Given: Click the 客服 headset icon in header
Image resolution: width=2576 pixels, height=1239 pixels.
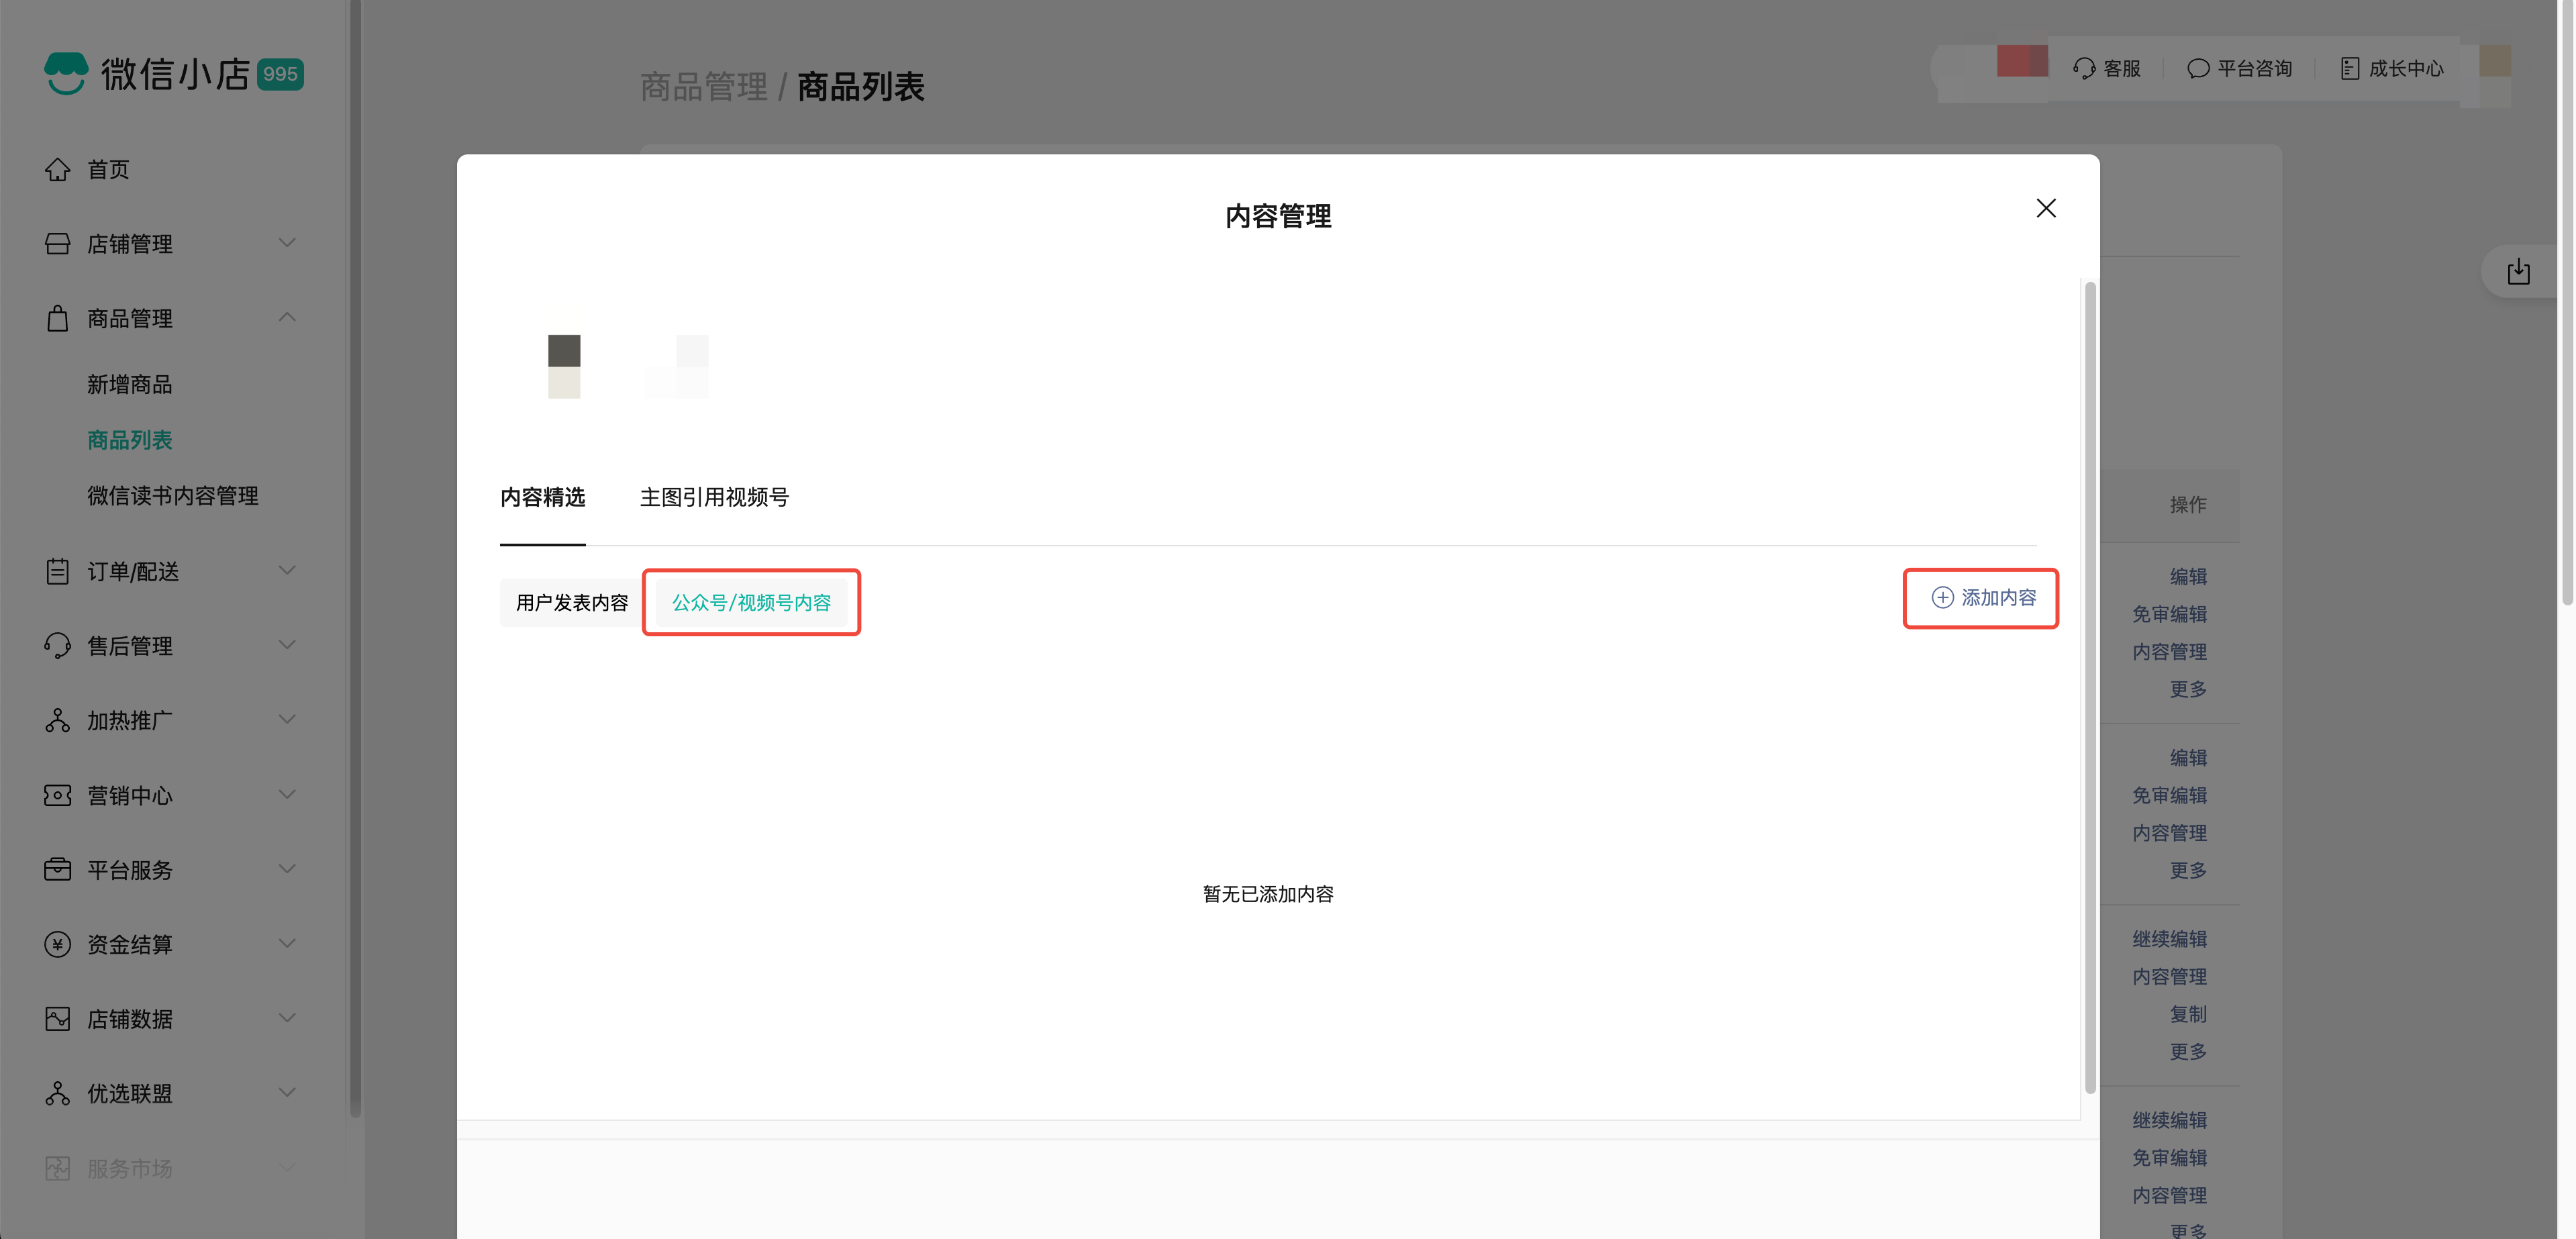Looking at the screenshot, I should [x=2084, y=68].
